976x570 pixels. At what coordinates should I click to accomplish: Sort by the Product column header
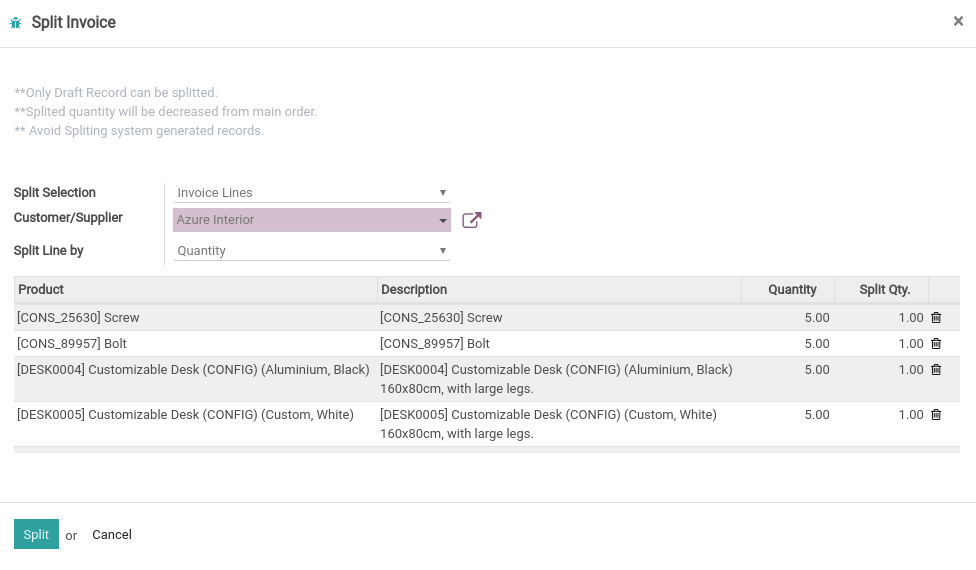(x=195, y=289)
